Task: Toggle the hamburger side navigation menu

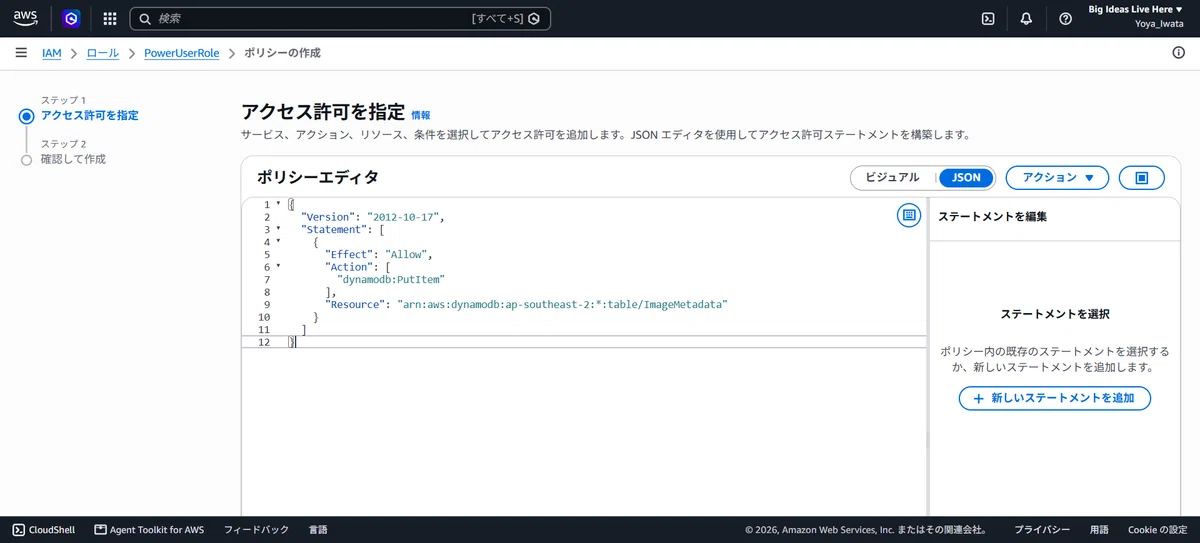Action: click(x=21, y=53)
